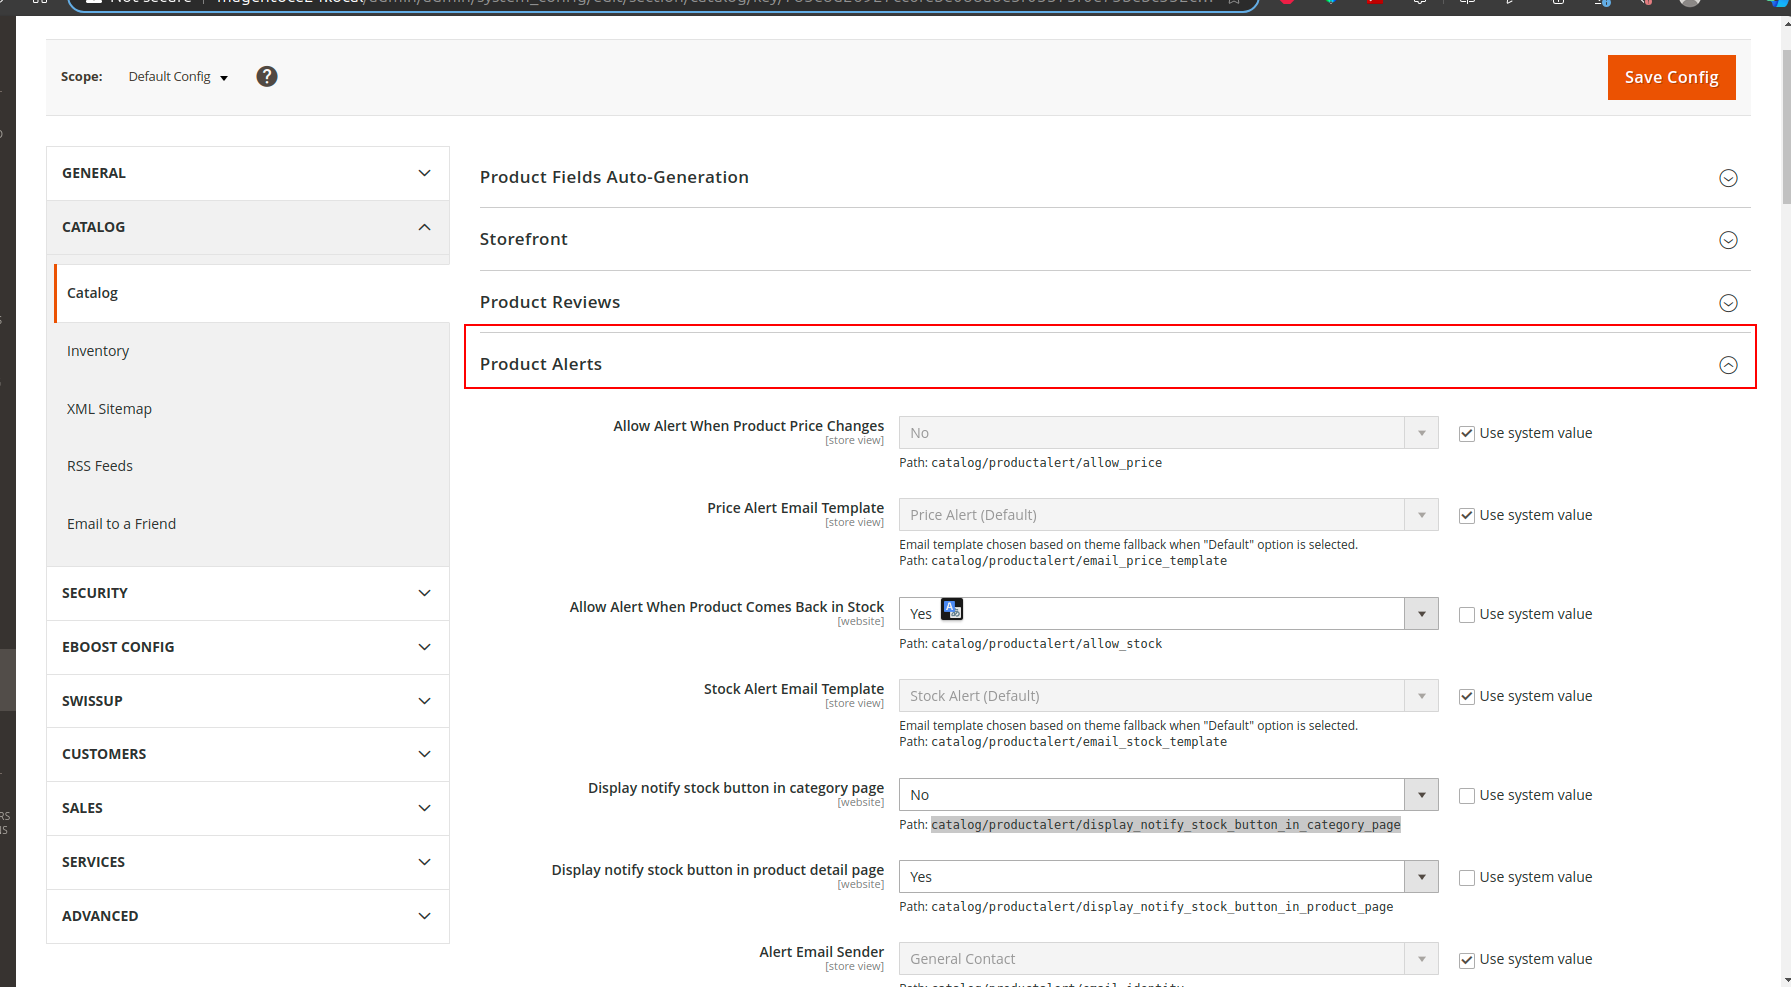Click the Save Config button
Viewport: 1791px width, 987px height.
click(1670, 77)
